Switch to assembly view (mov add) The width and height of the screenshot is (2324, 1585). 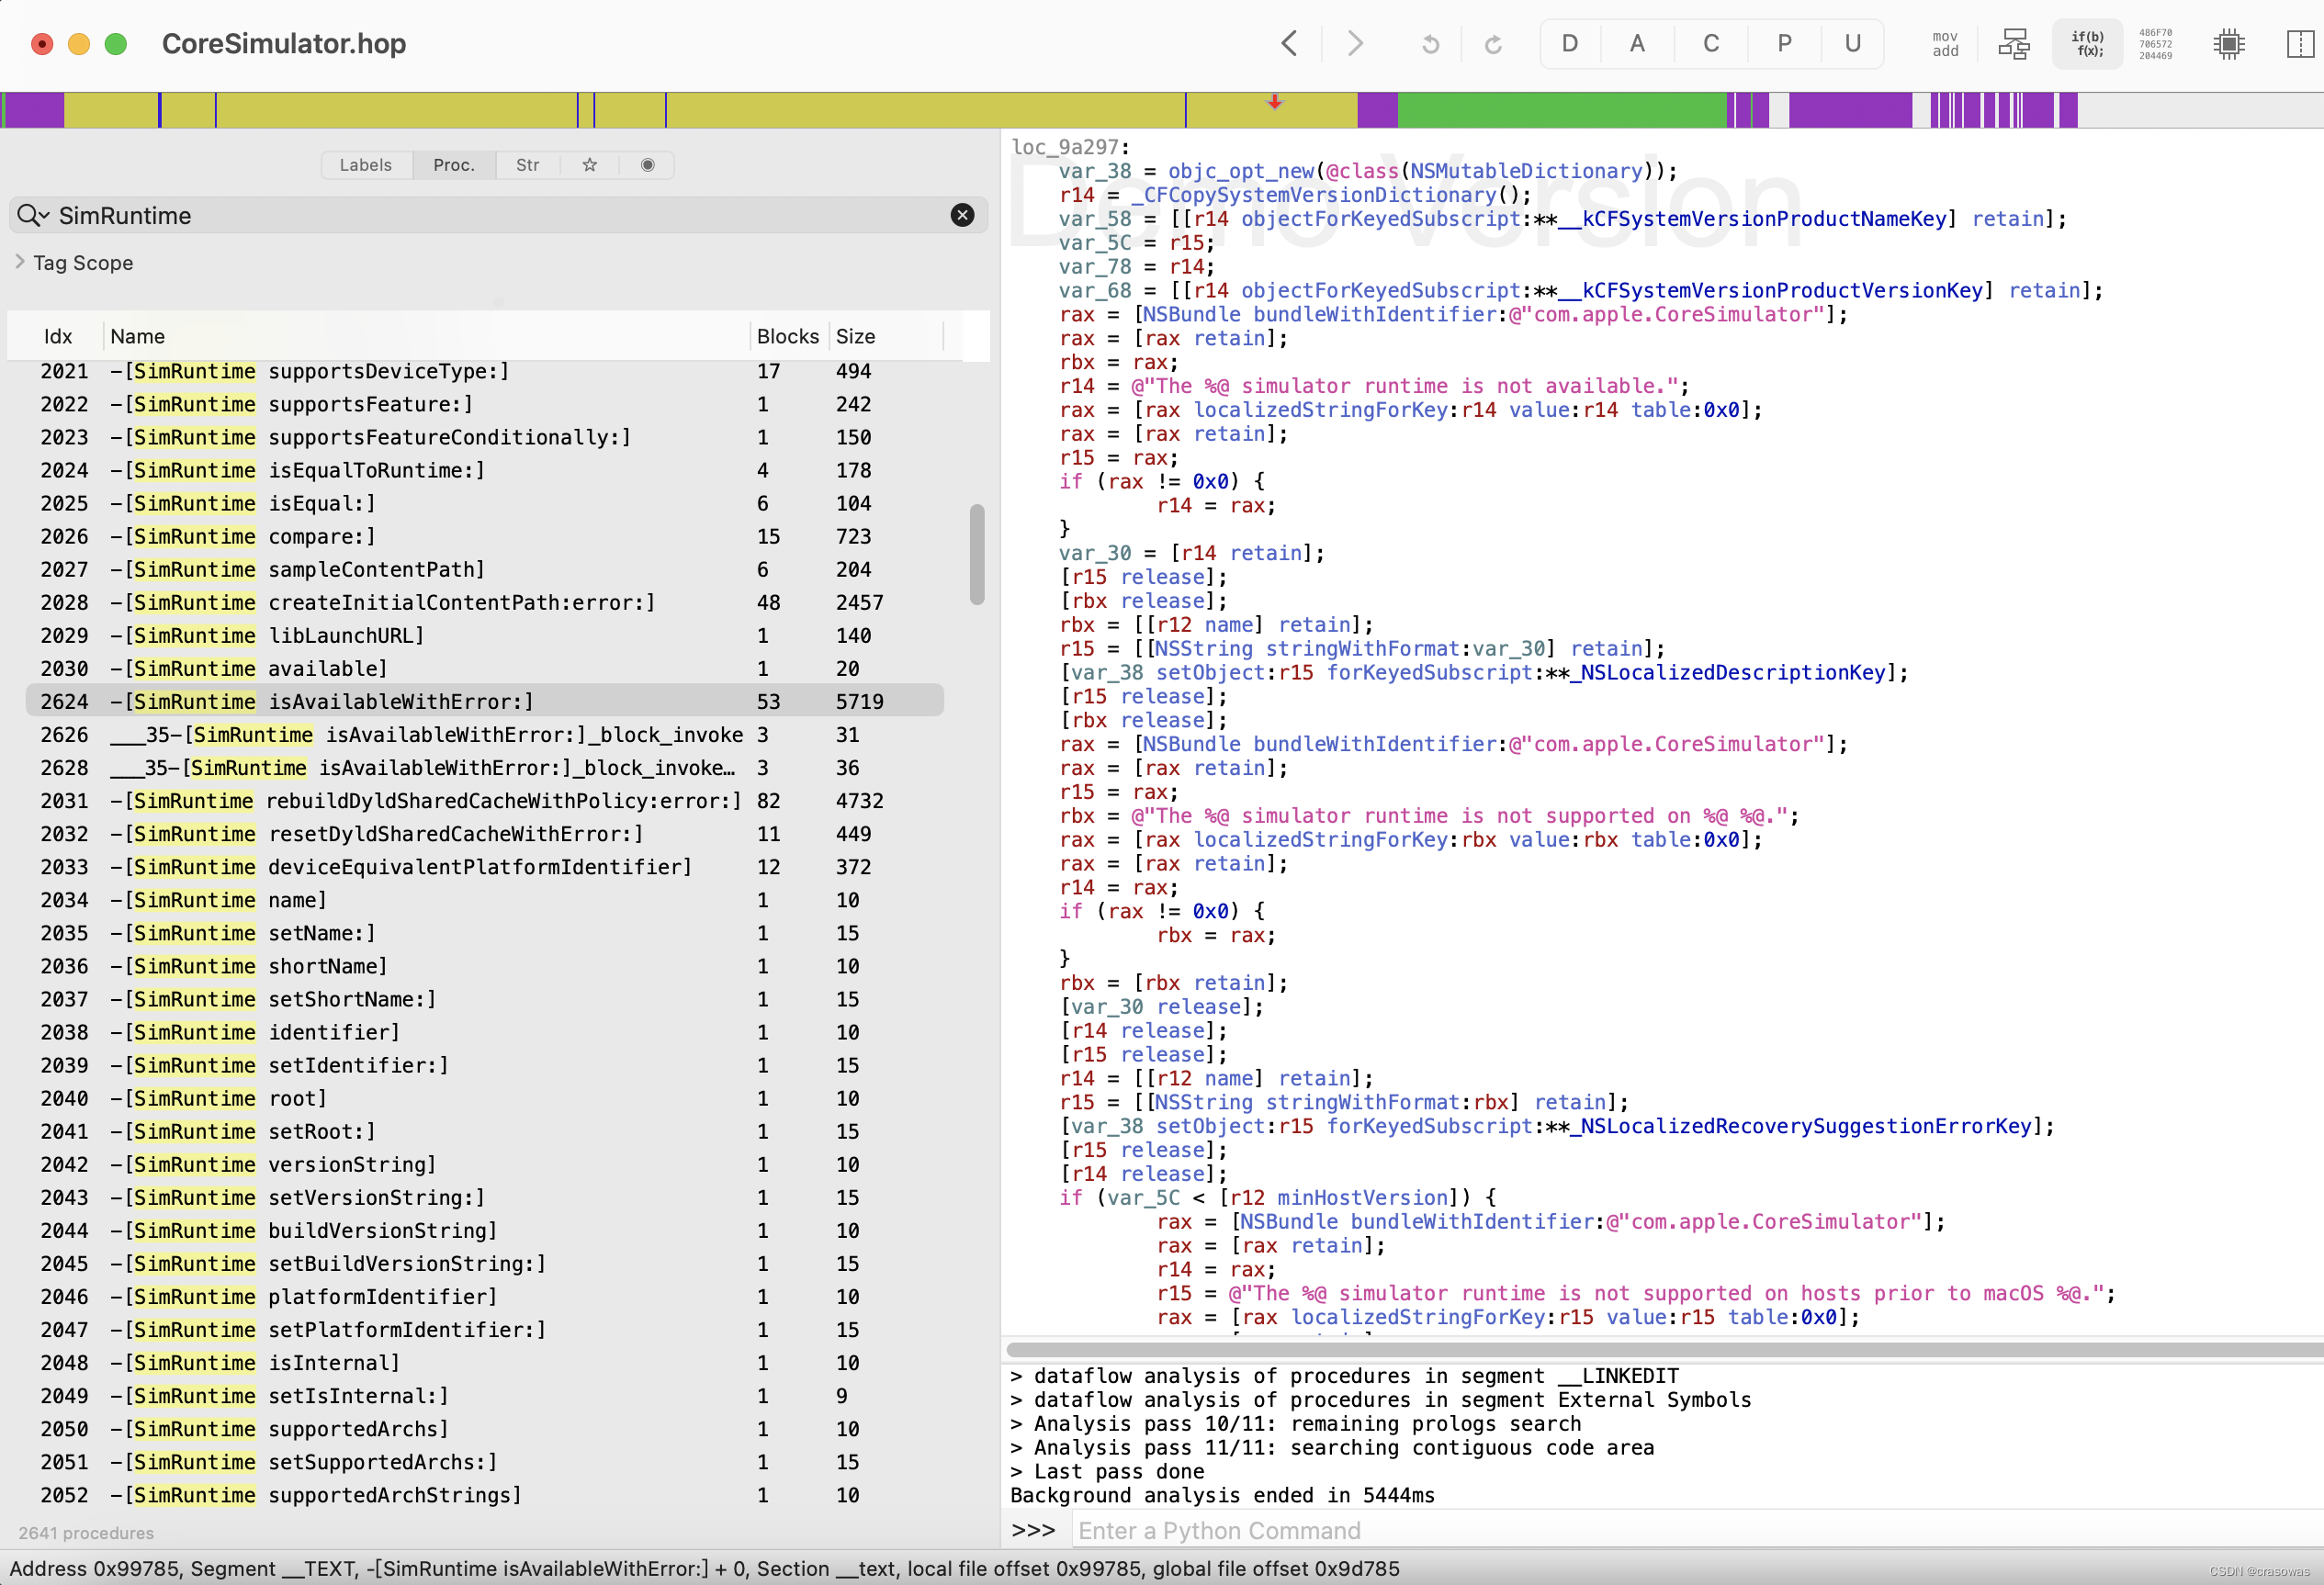pyautogui.click(x=1944, y=44)
